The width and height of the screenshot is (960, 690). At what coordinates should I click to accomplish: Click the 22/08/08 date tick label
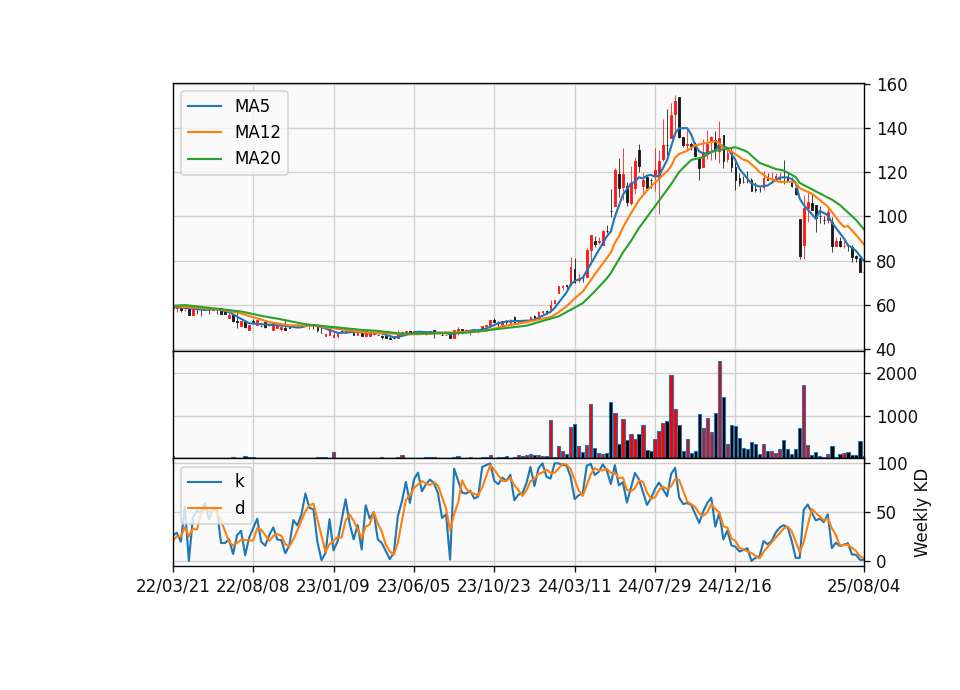[x=253, y=586]
